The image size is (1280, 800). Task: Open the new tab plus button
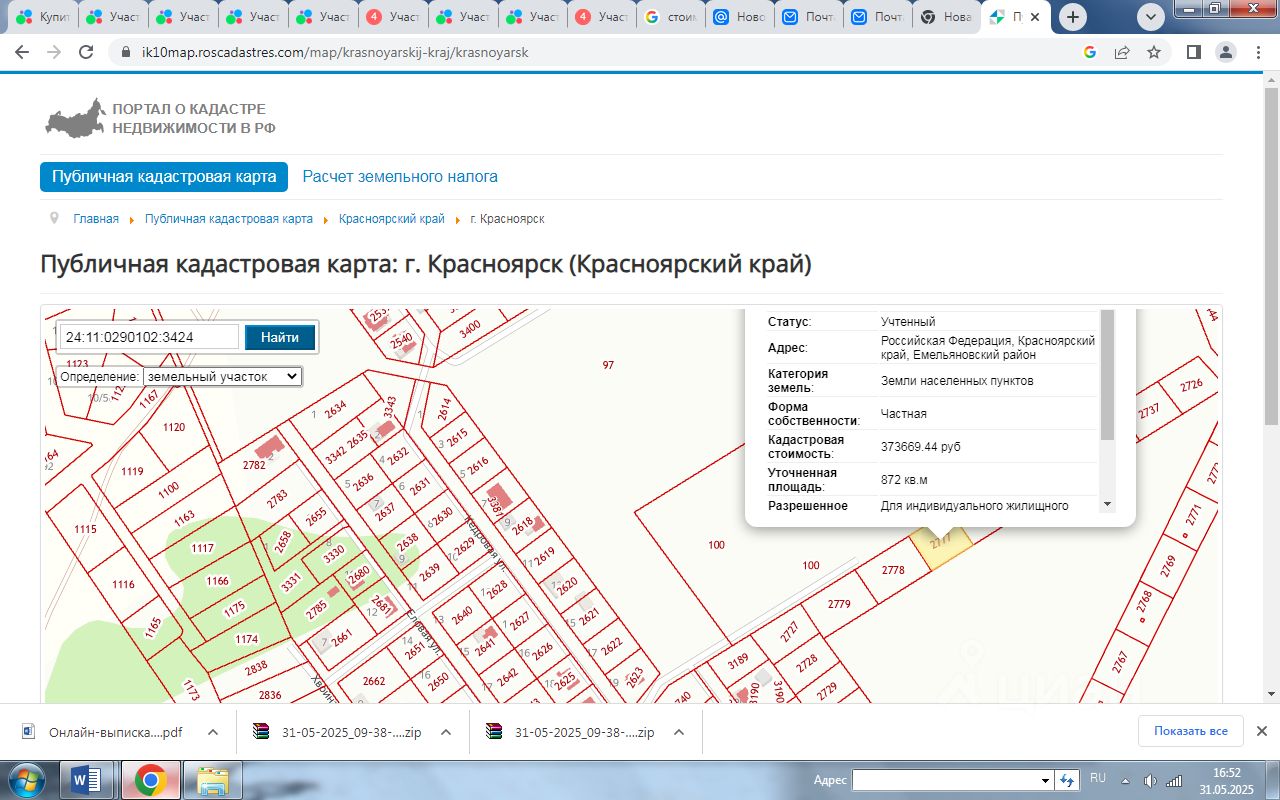coord(1073,17)
